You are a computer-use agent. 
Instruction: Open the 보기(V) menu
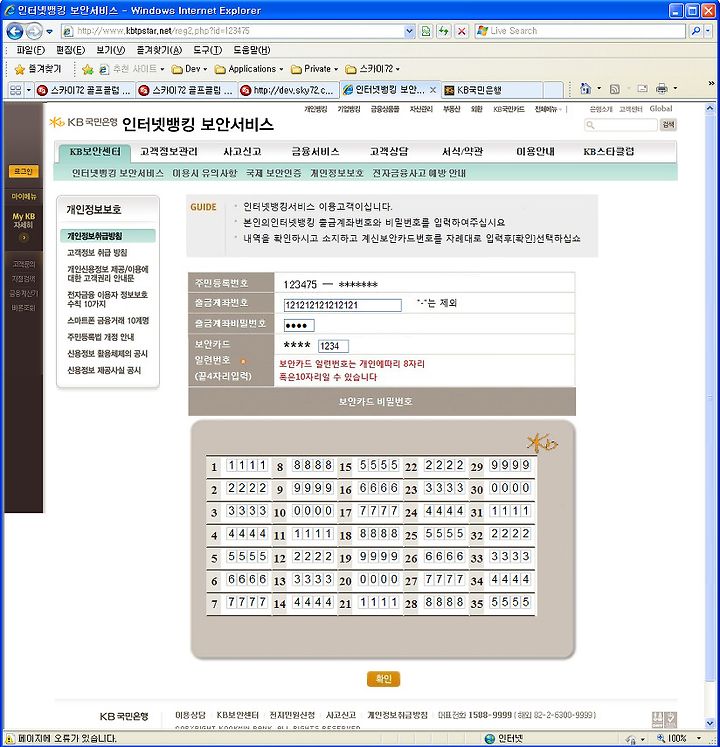[111, 50]
